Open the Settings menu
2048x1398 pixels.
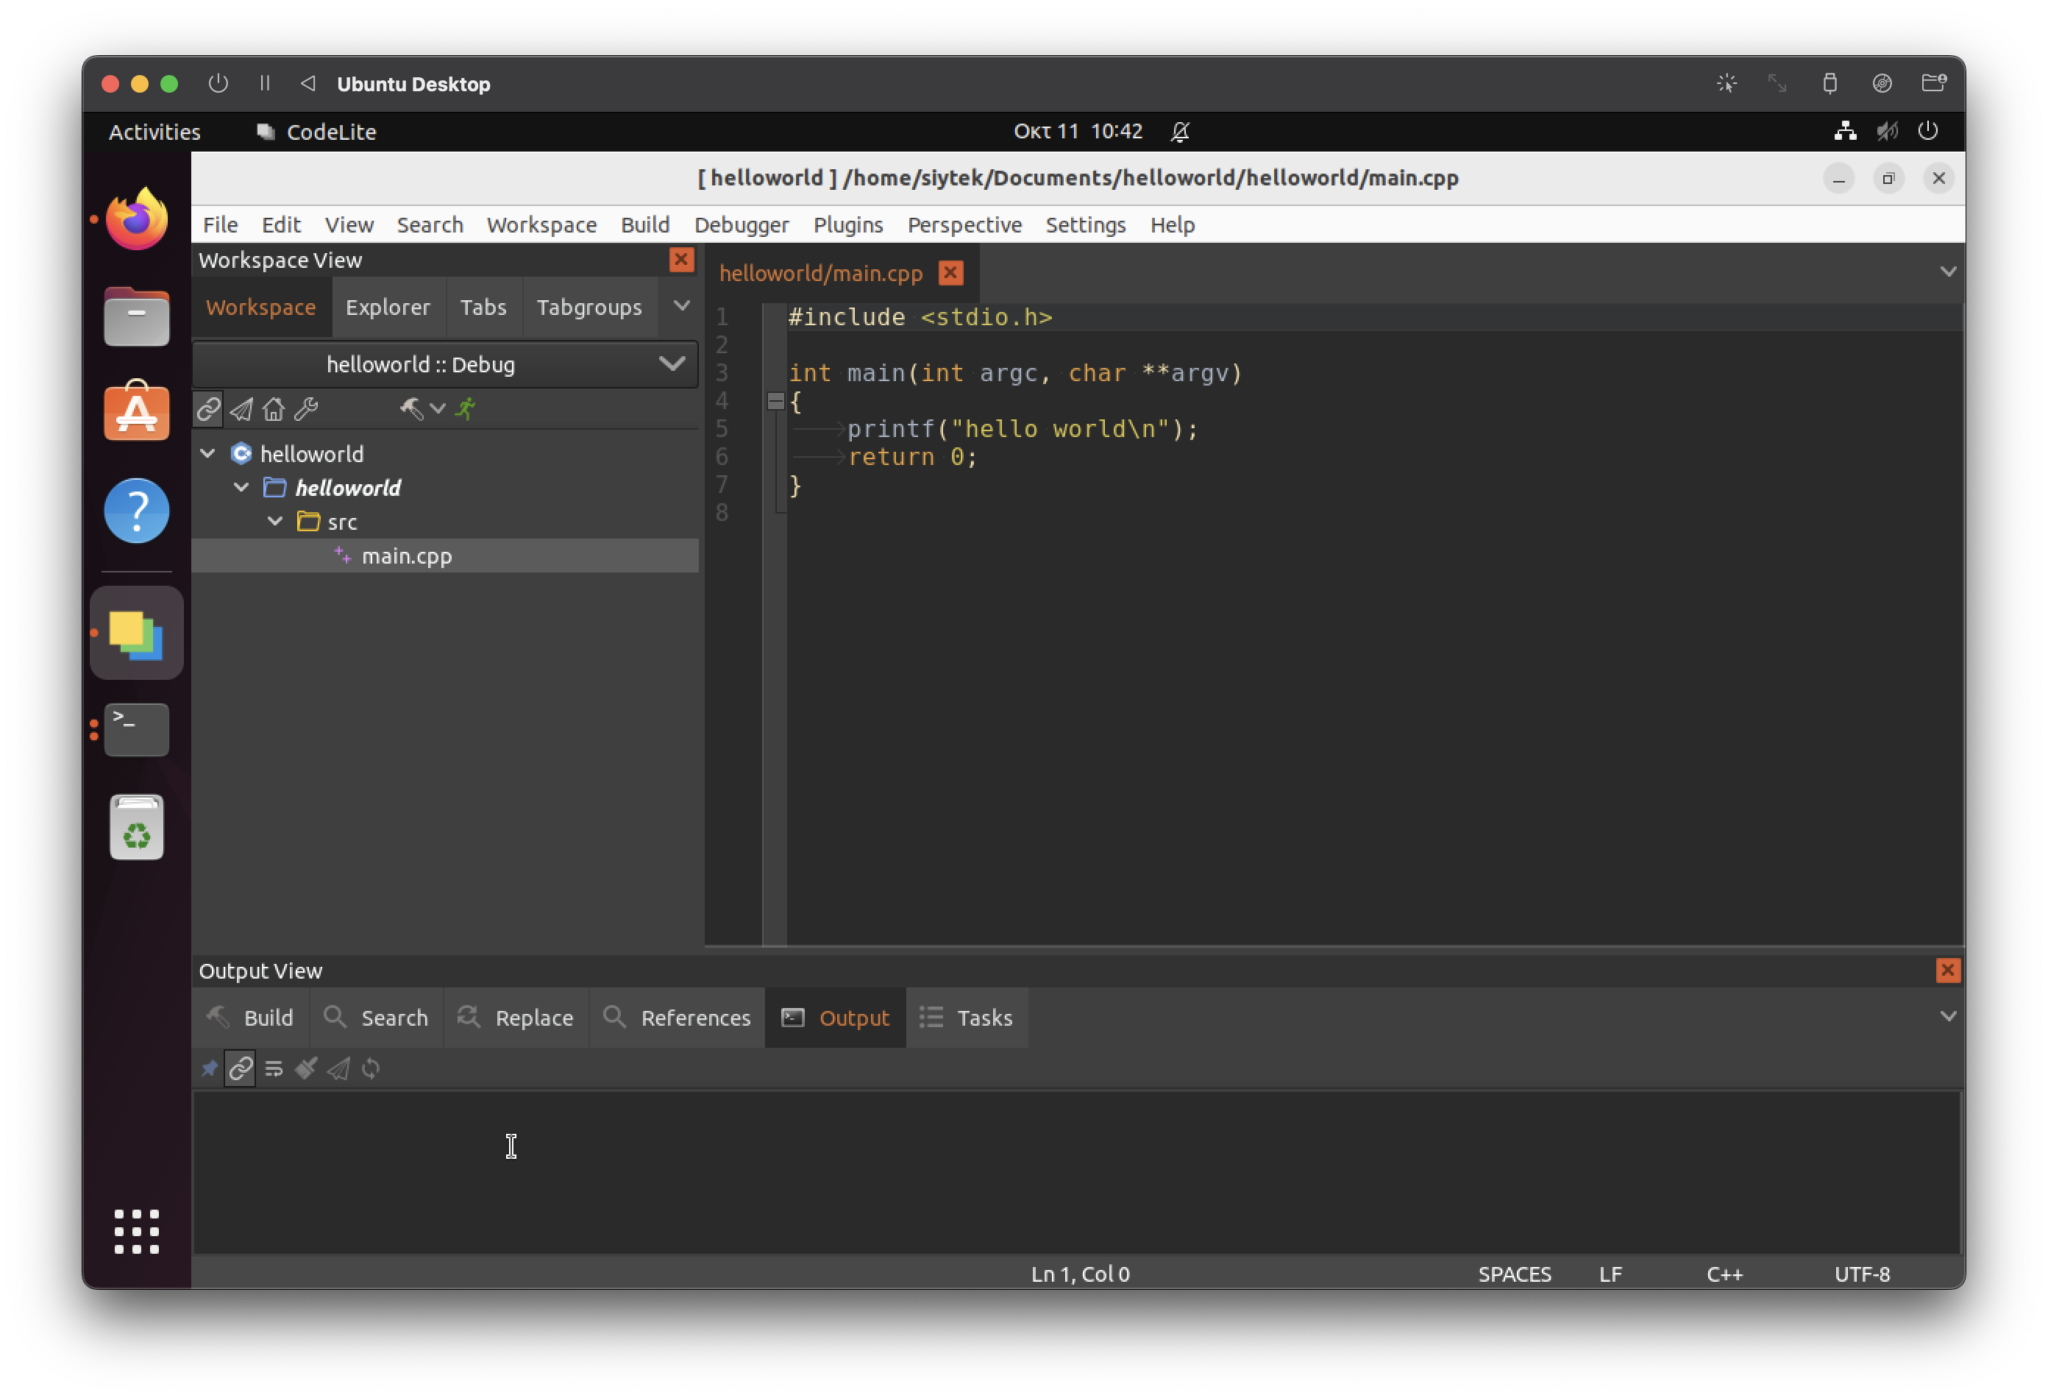(x=1085, y=225)
